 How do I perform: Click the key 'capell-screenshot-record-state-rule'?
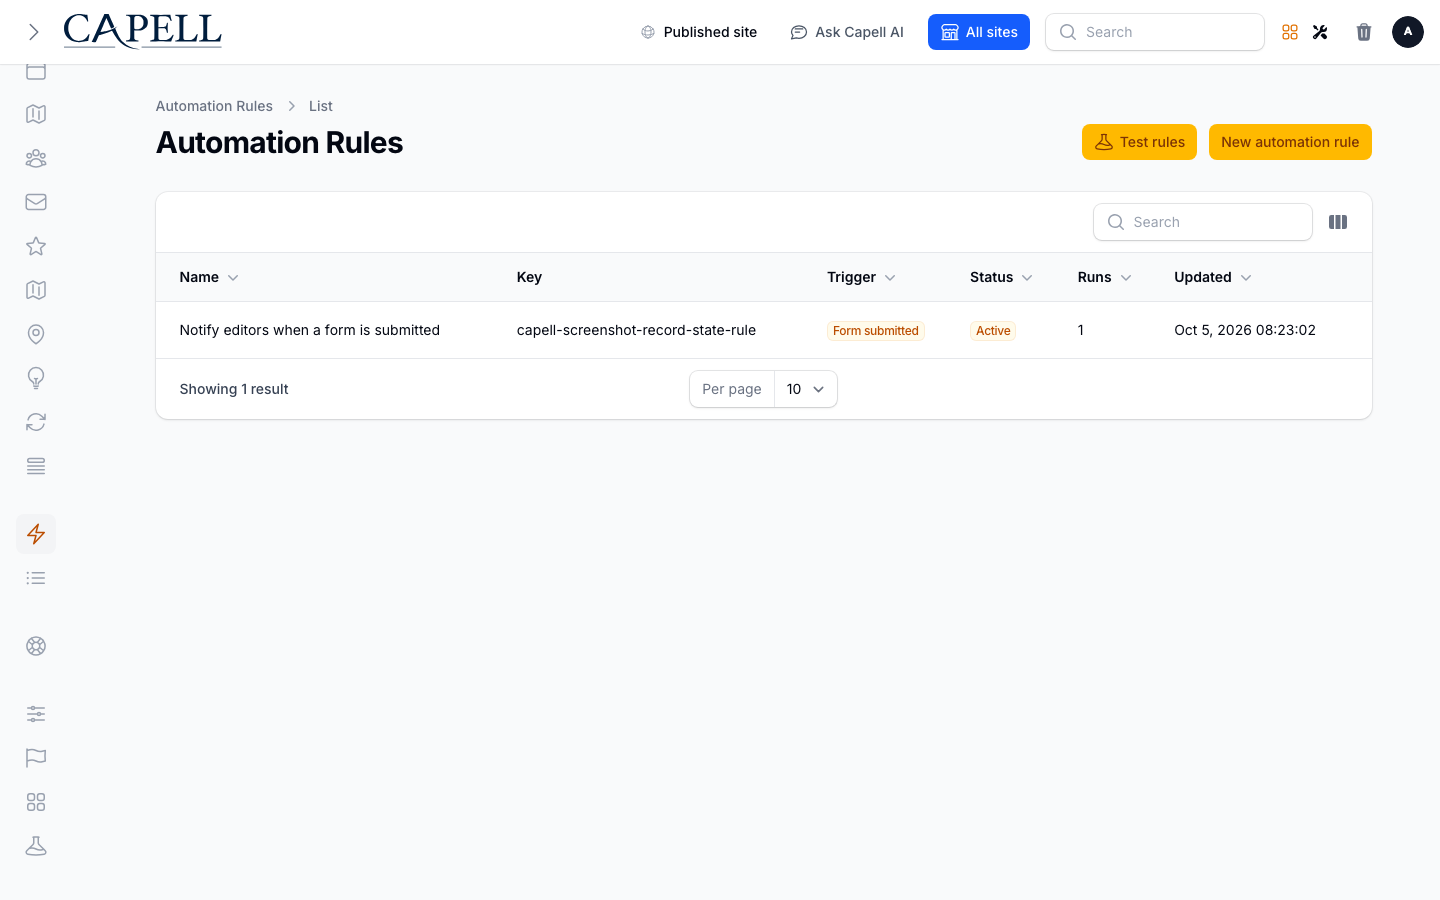tap(636, 330)
